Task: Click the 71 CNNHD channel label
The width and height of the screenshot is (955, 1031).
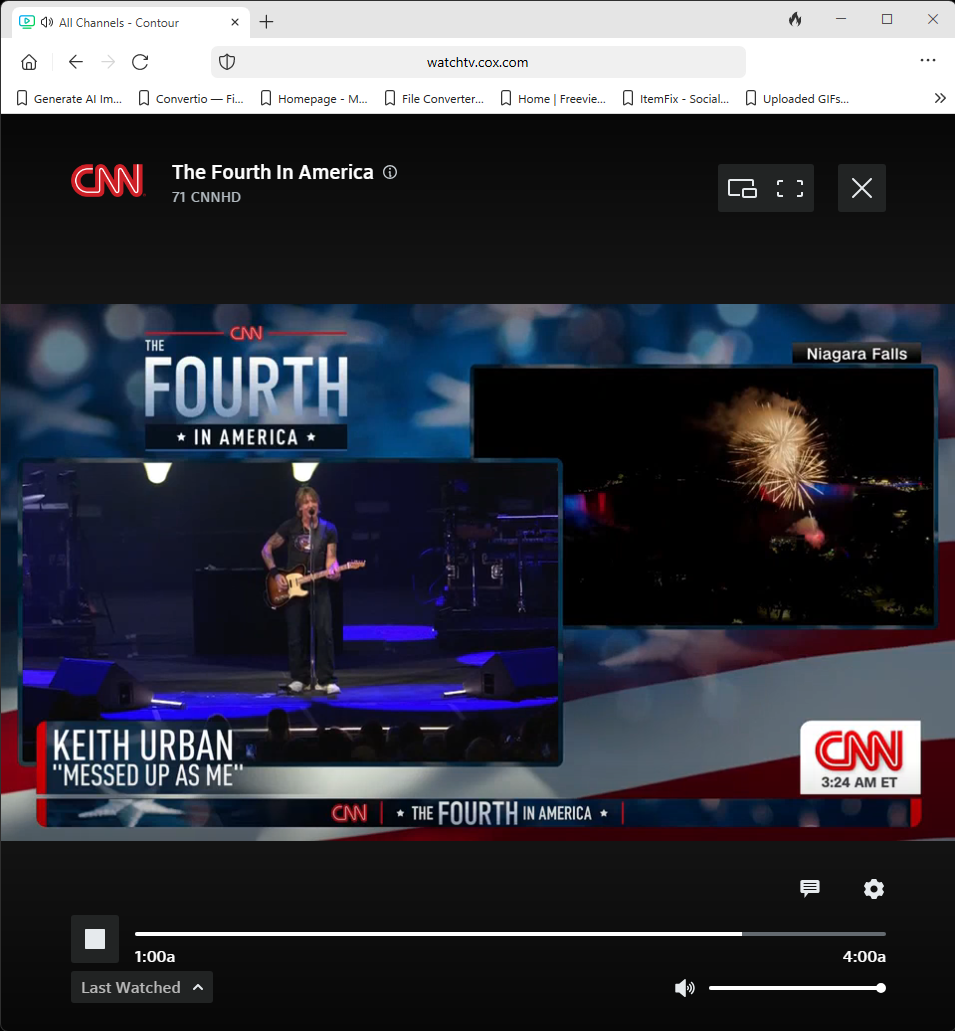Action: [x=206, y=197]
